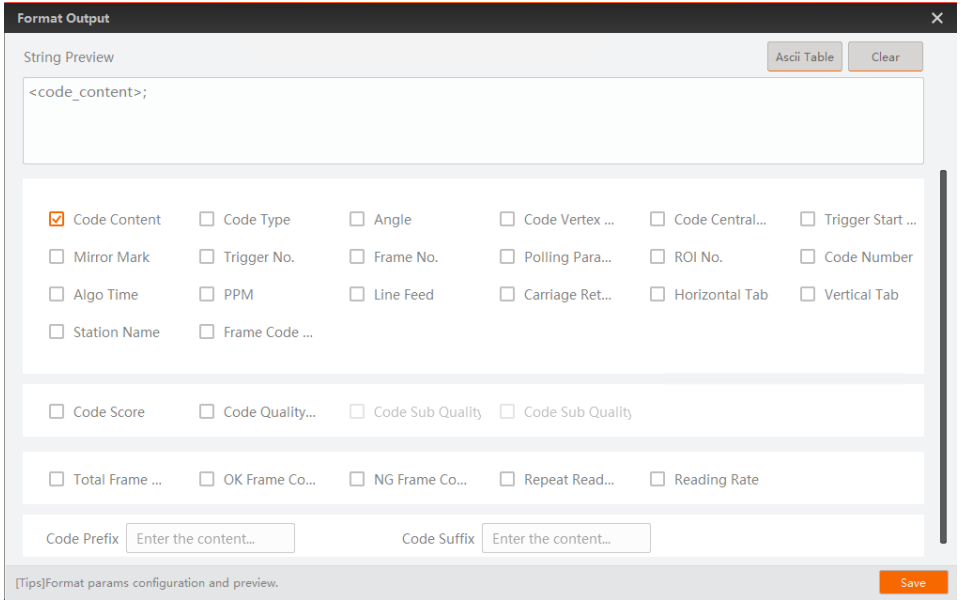
Task: Focus the Code Suffix input field
Action: [566, 538]
